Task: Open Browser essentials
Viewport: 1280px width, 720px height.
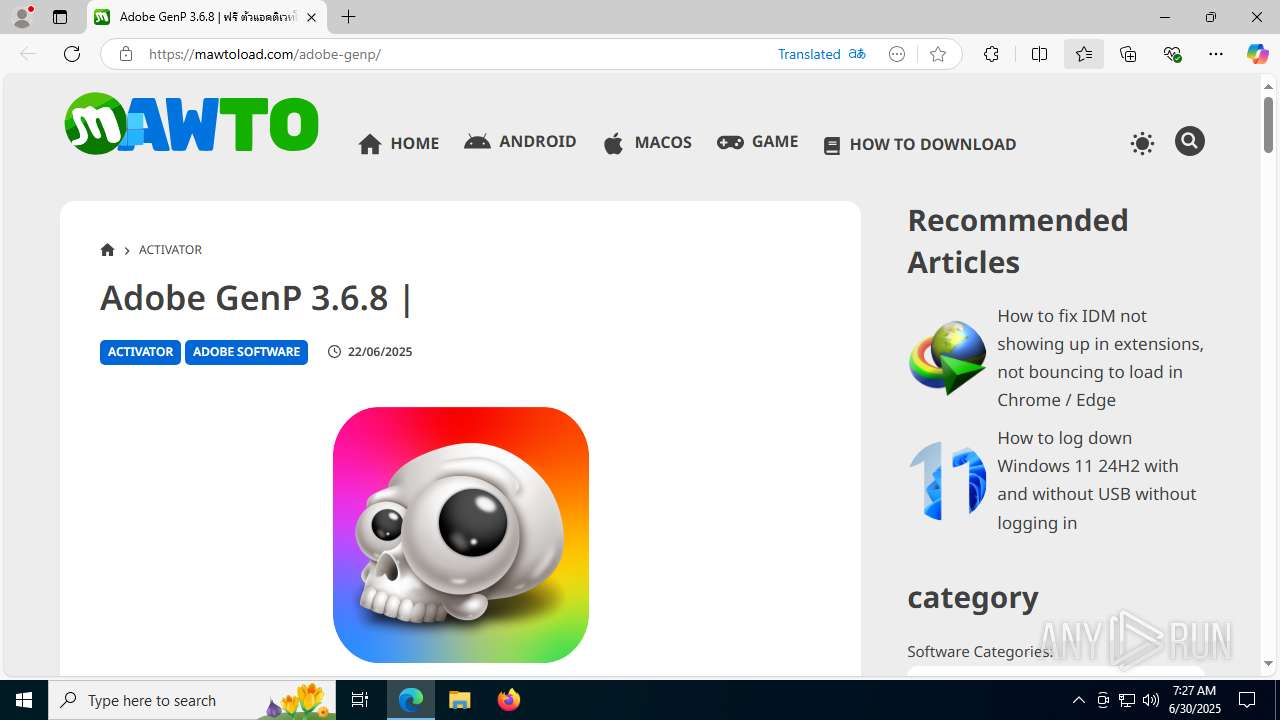Action: [1172, 54]
